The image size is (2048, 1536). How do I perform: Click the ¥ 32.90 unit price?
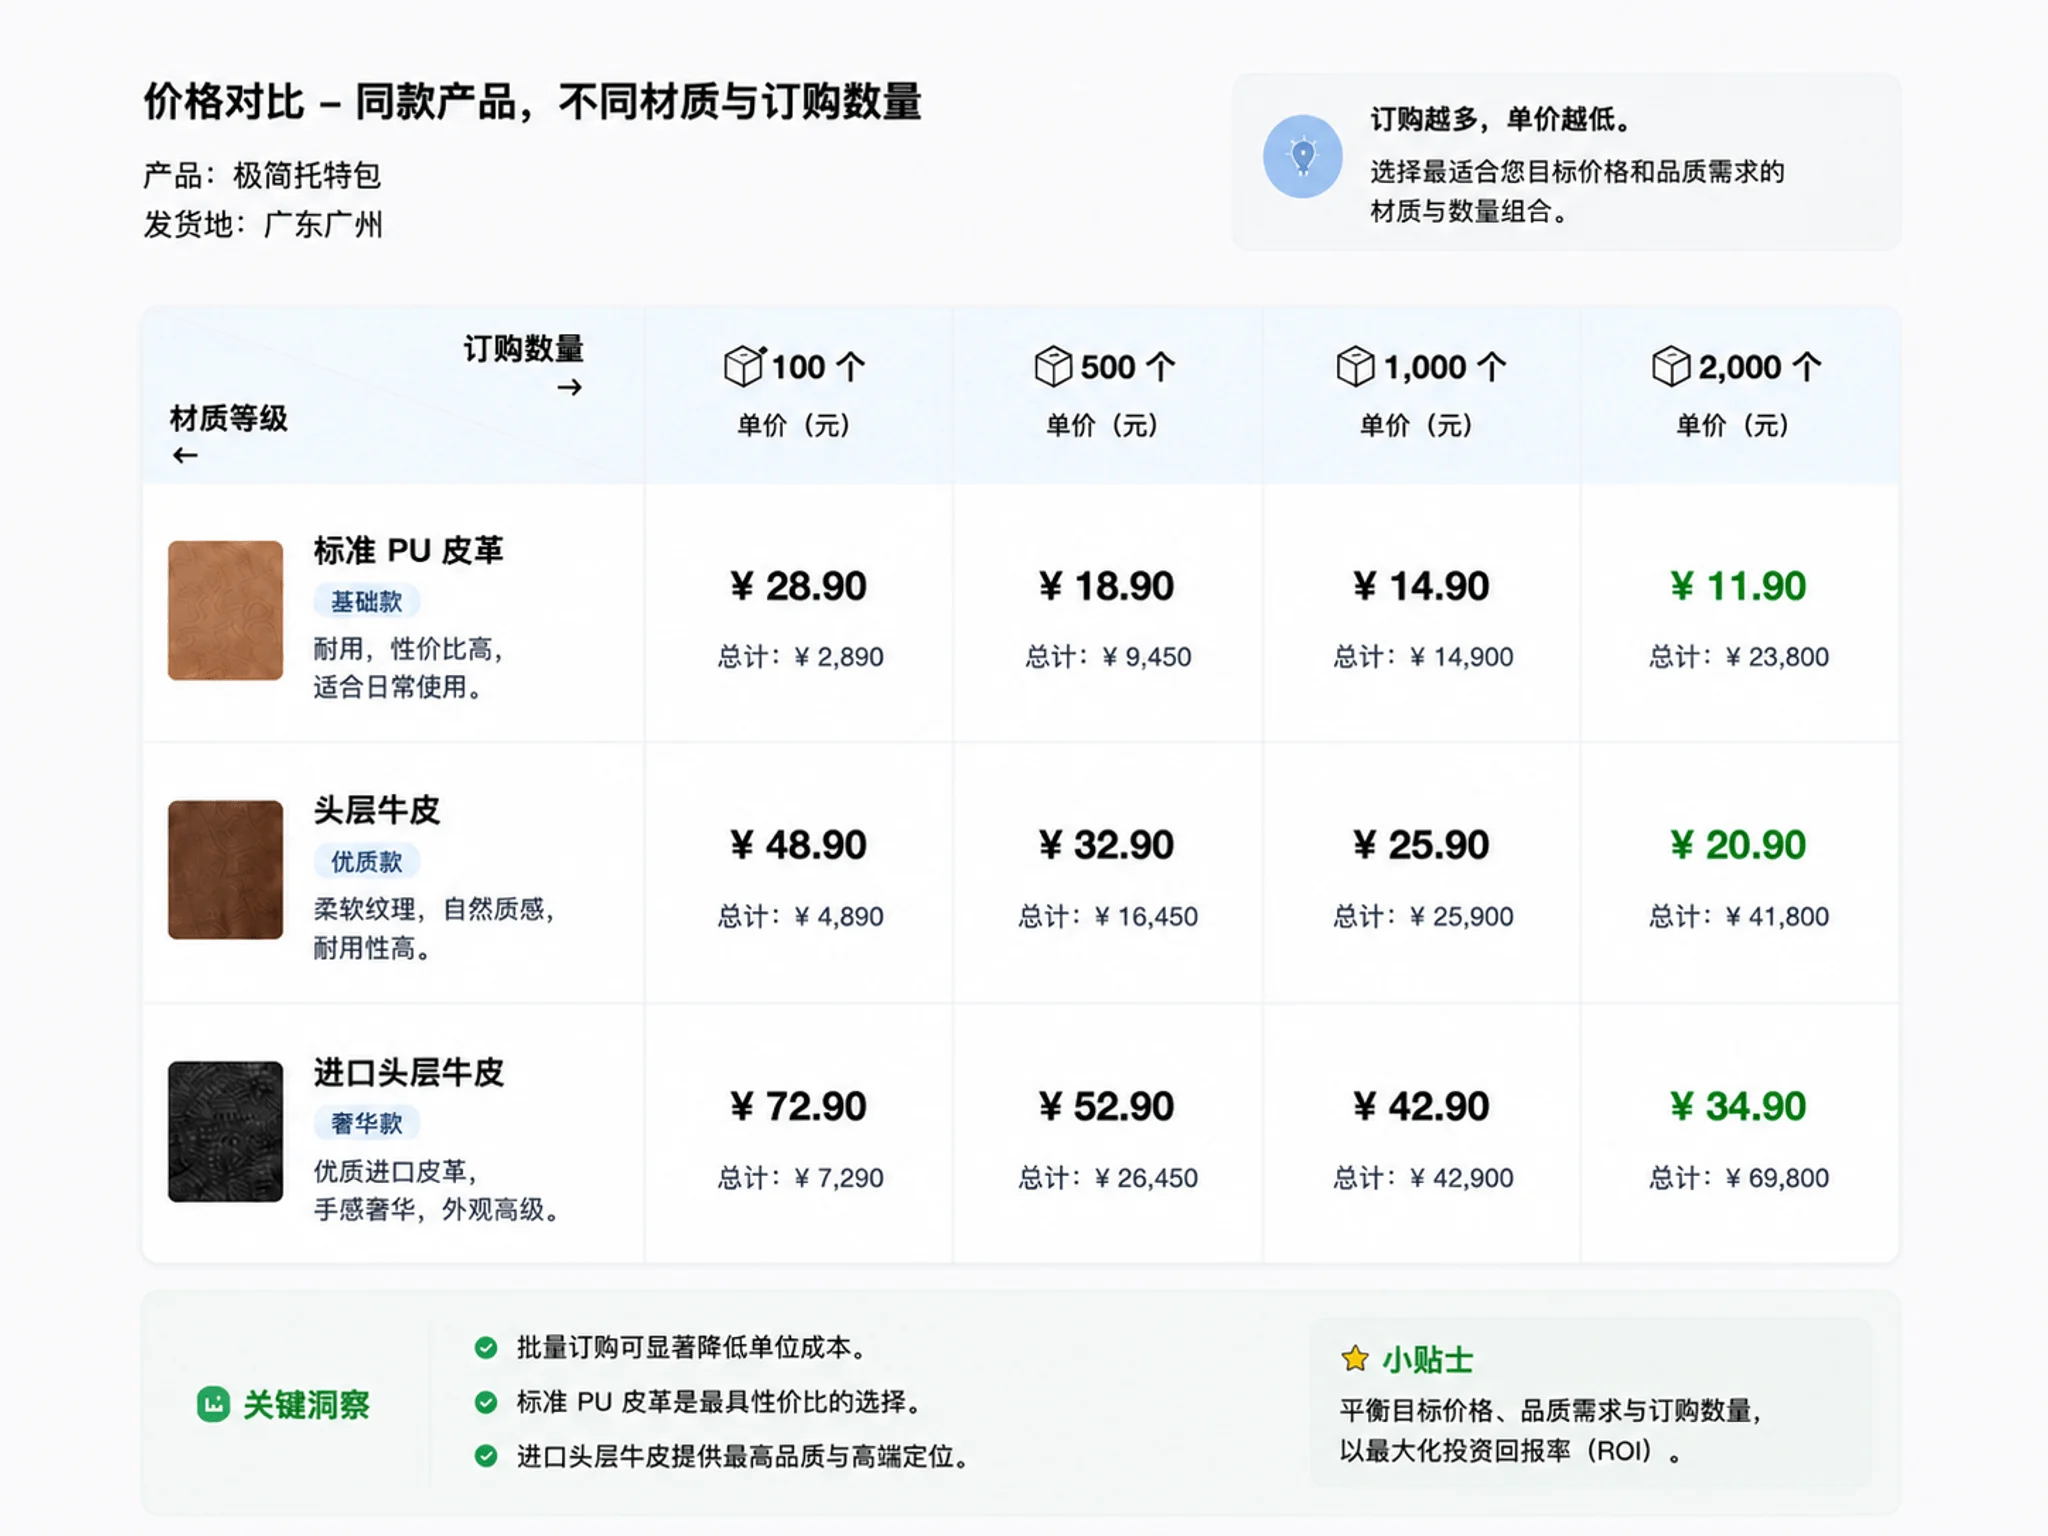click(x=1106, y=845)
